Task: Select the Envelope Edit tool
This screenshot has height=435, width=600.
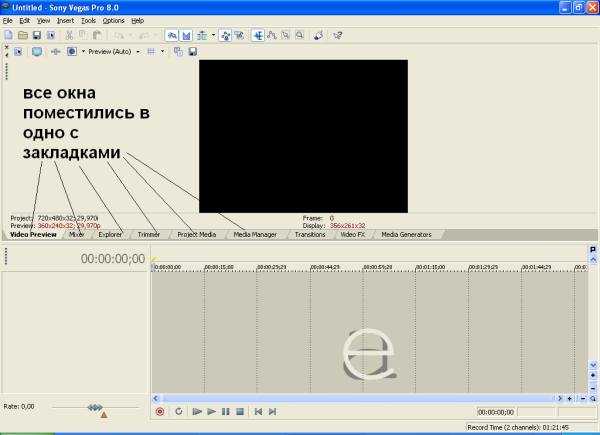Action: (272, 36)
